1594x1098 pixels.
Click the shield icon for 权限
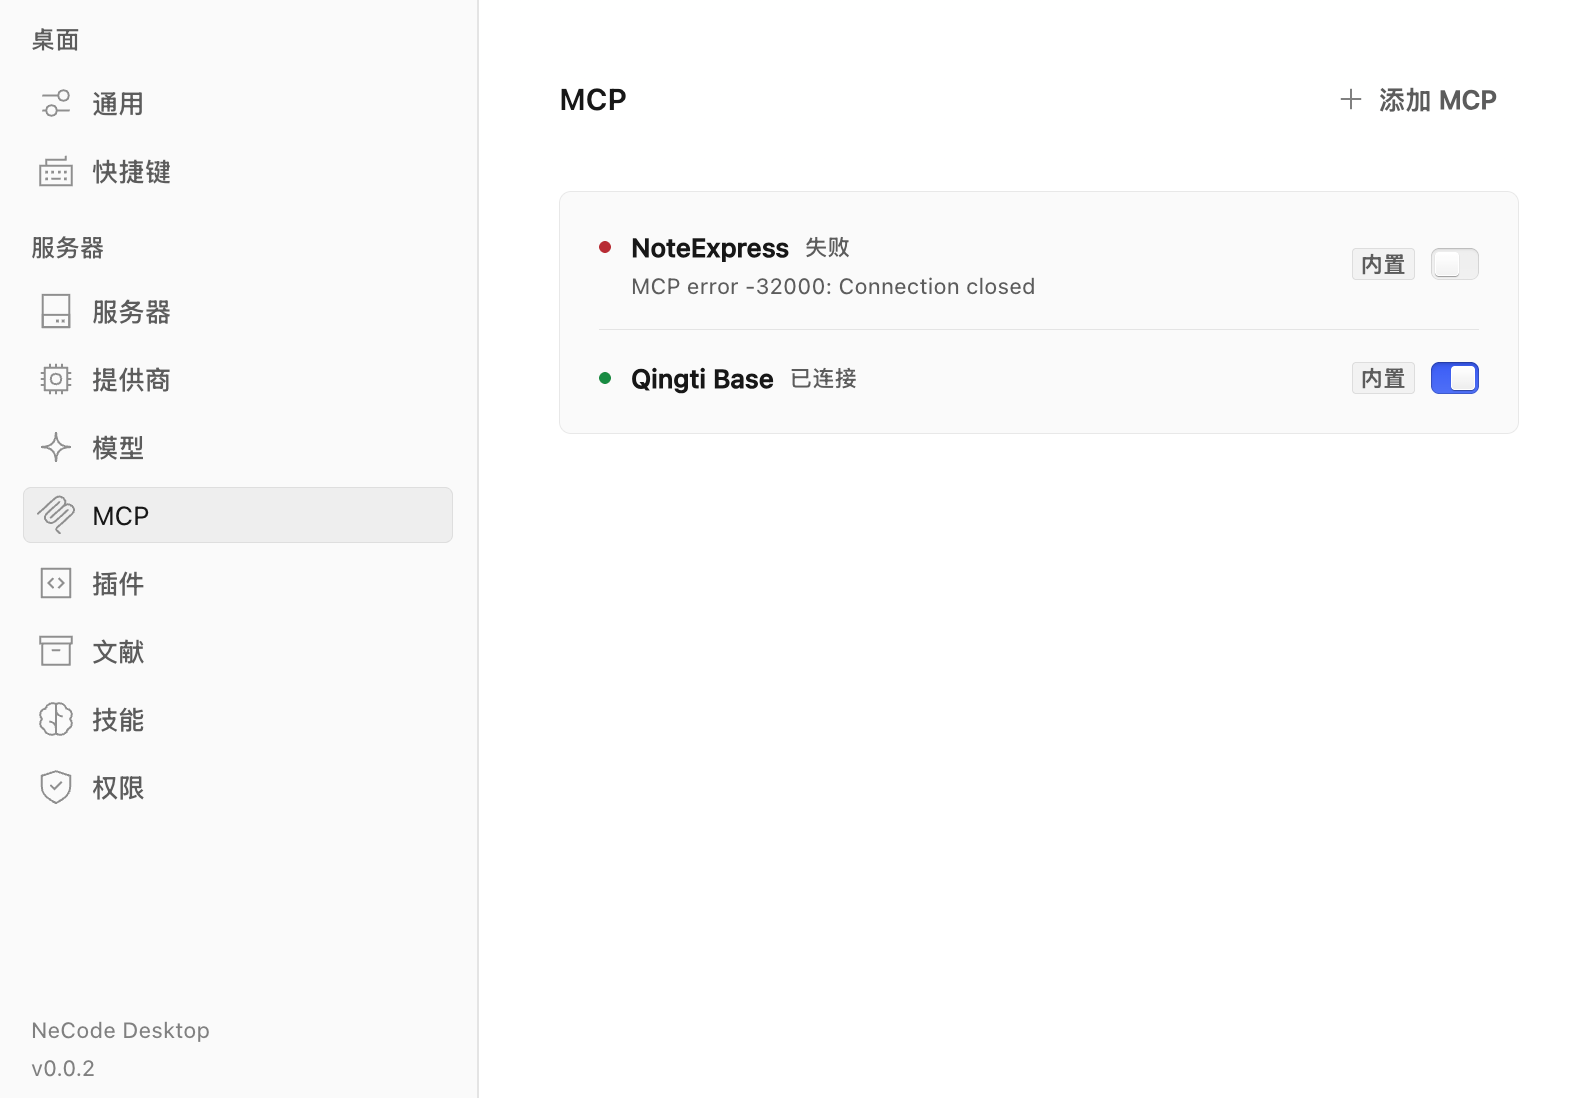56,787
